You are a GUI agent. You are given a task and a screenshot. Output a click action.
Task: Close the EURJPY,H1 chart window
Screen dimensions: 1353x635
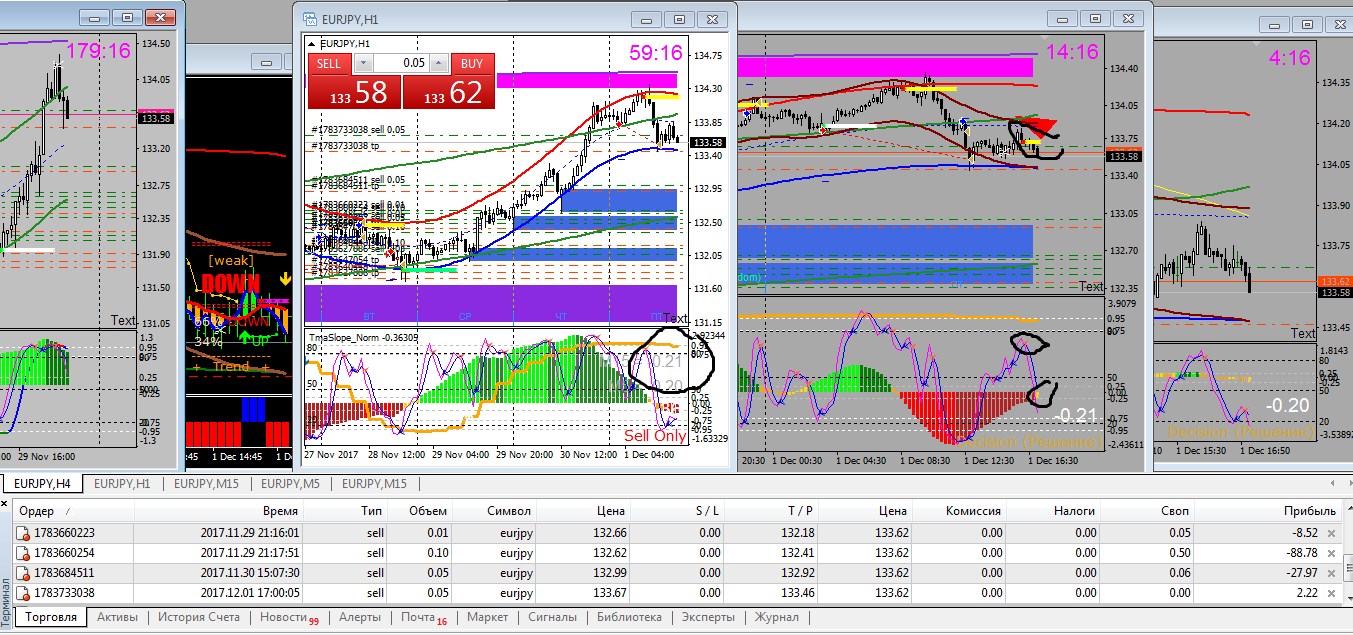pyautogui.click(x=713, y=19)
